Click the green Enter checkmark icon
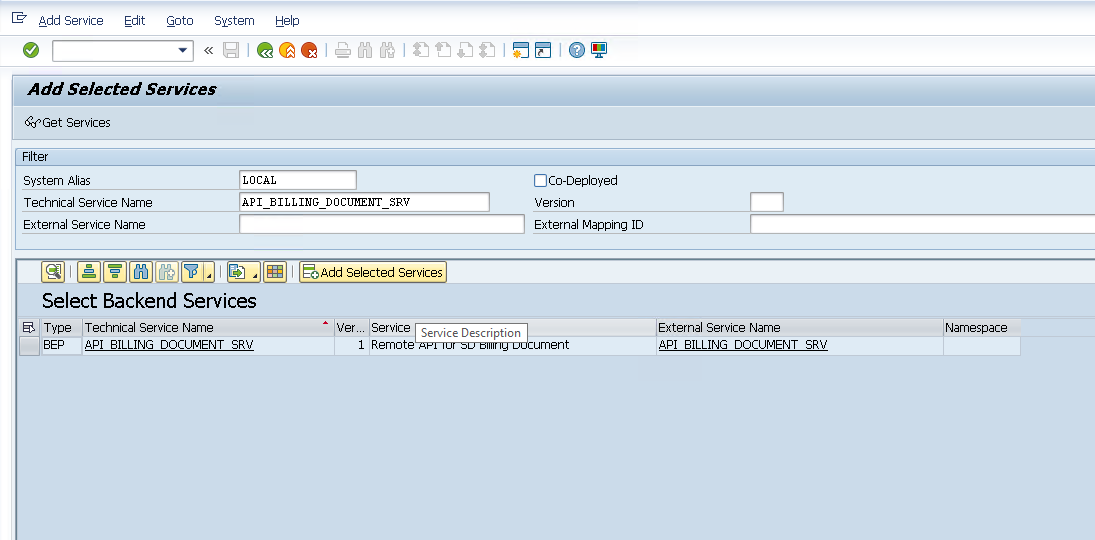1095x540 pixels. click(x=31, y=50)
